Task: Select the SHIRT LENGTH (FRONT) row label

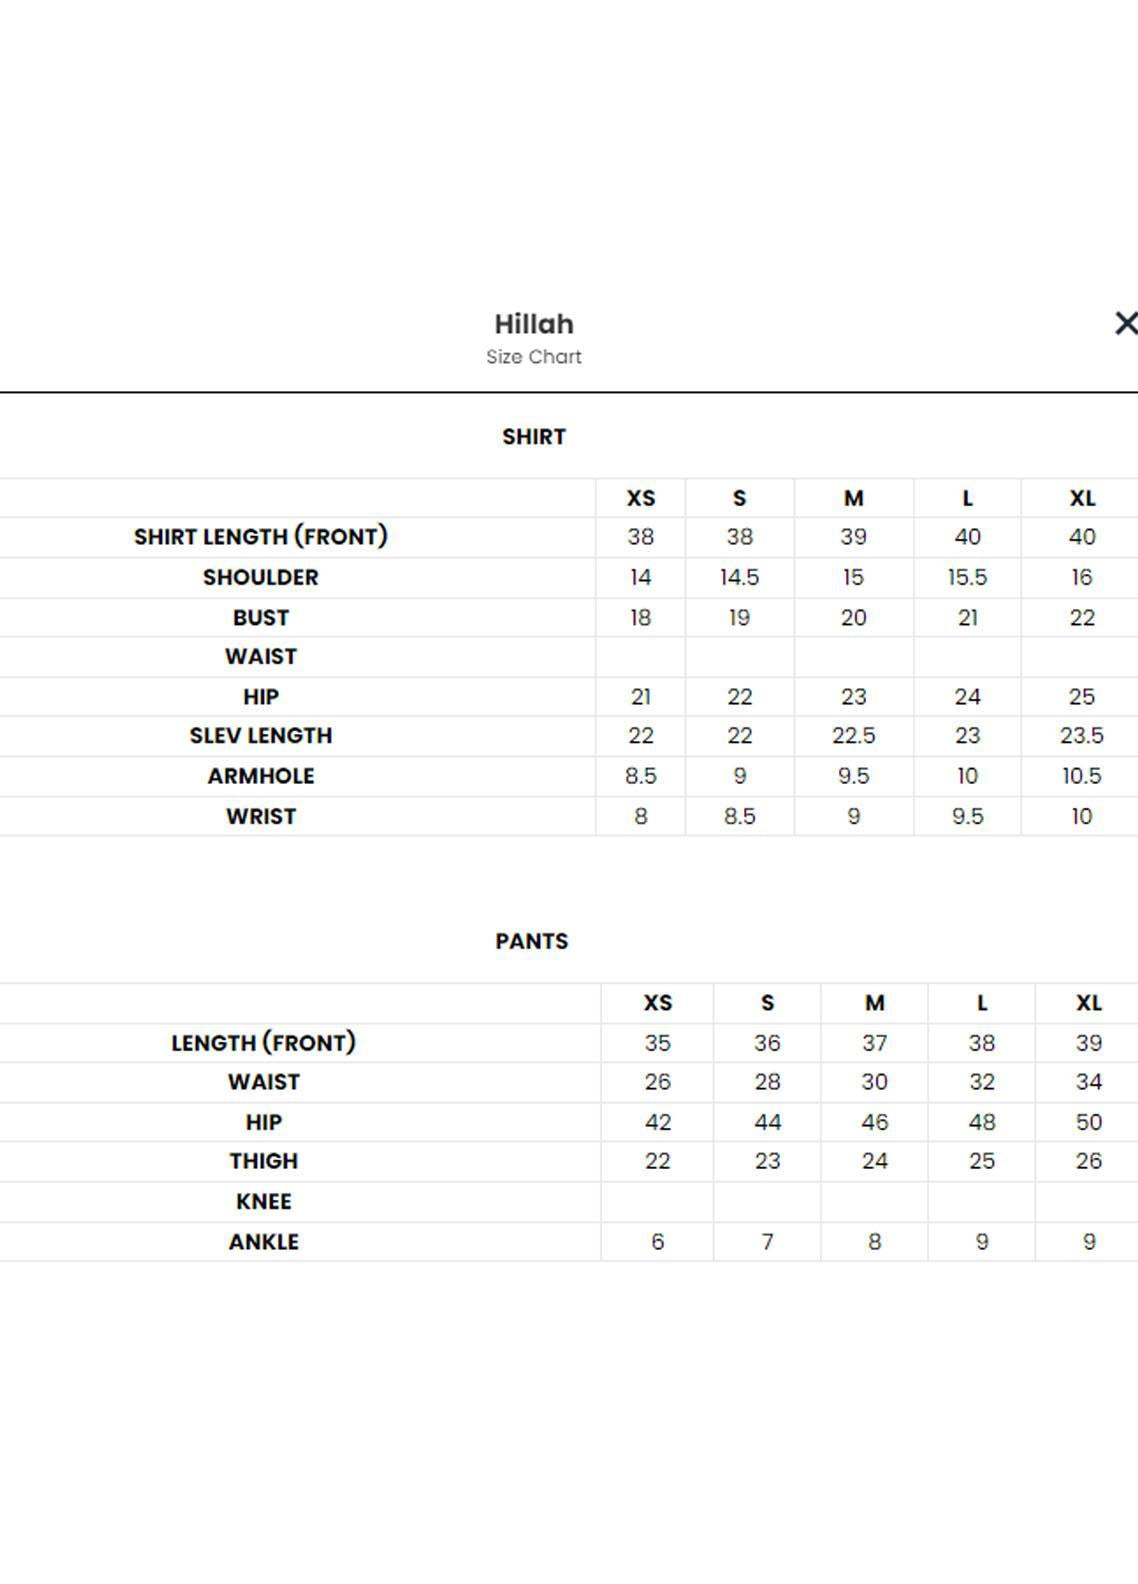Action: pyautogui.click(x=261, y=537)
